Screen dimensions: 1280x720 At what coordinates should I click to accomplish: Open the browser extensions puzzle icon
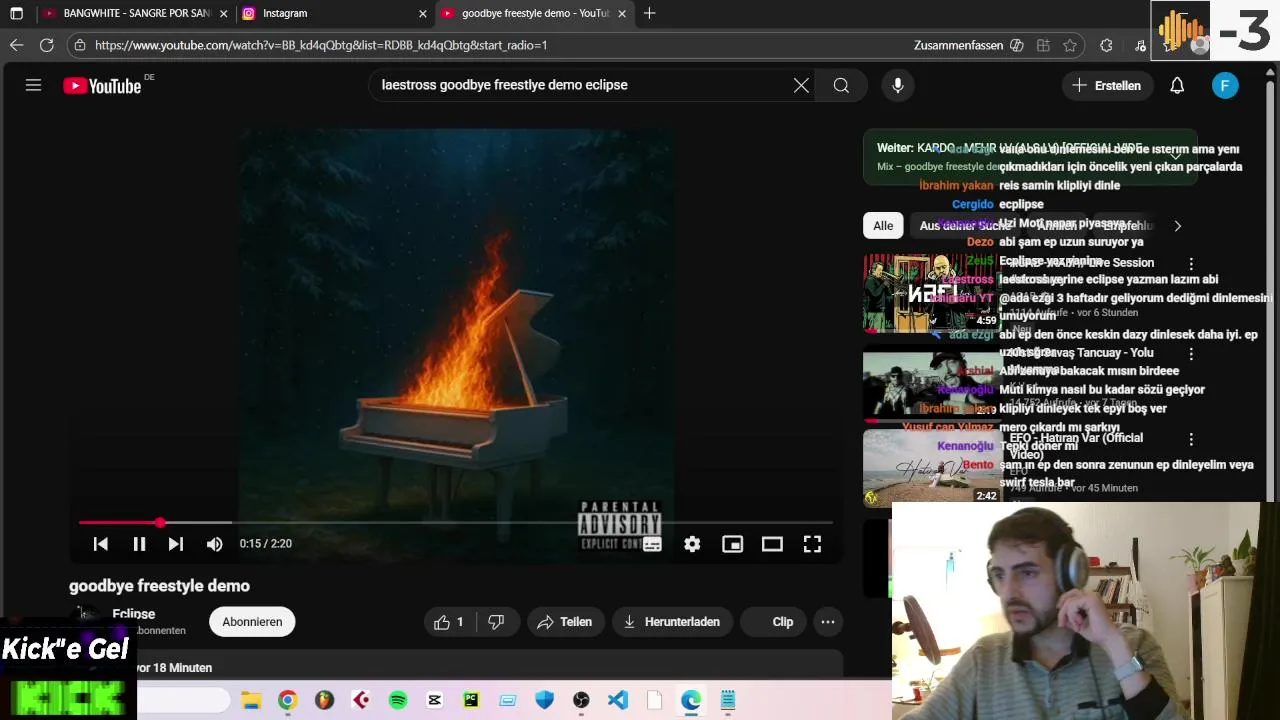(1106, 45)
